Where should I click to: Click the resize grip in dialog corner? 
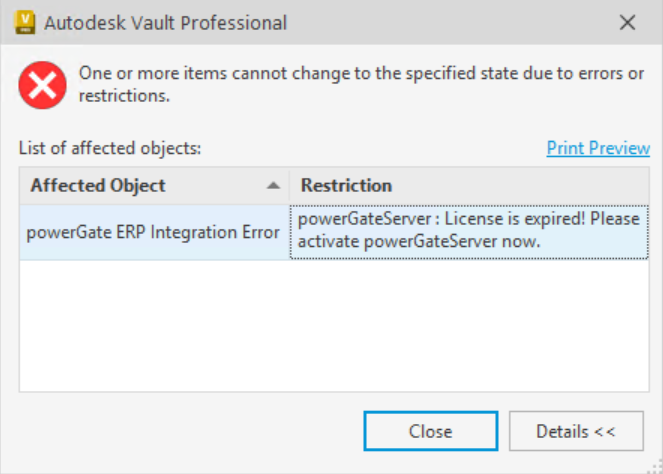click(655, 466)
